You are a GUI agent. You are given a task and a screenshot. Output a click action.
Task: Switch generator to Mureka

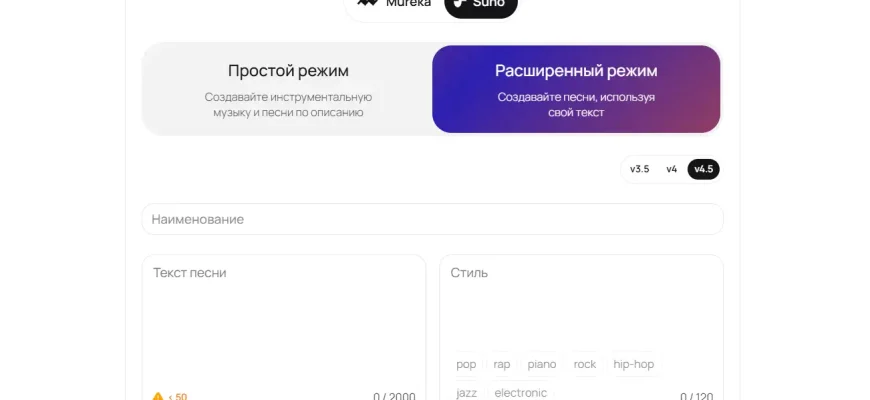pyautogui.click(x=395, y=5)
